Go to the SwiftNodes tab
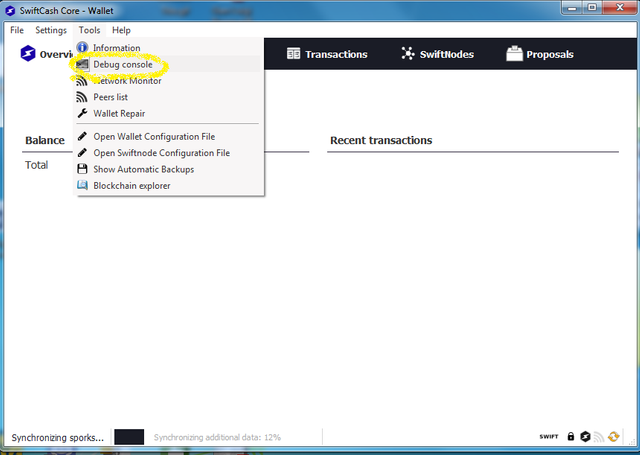The image size is (640, 455). [437, 54]
